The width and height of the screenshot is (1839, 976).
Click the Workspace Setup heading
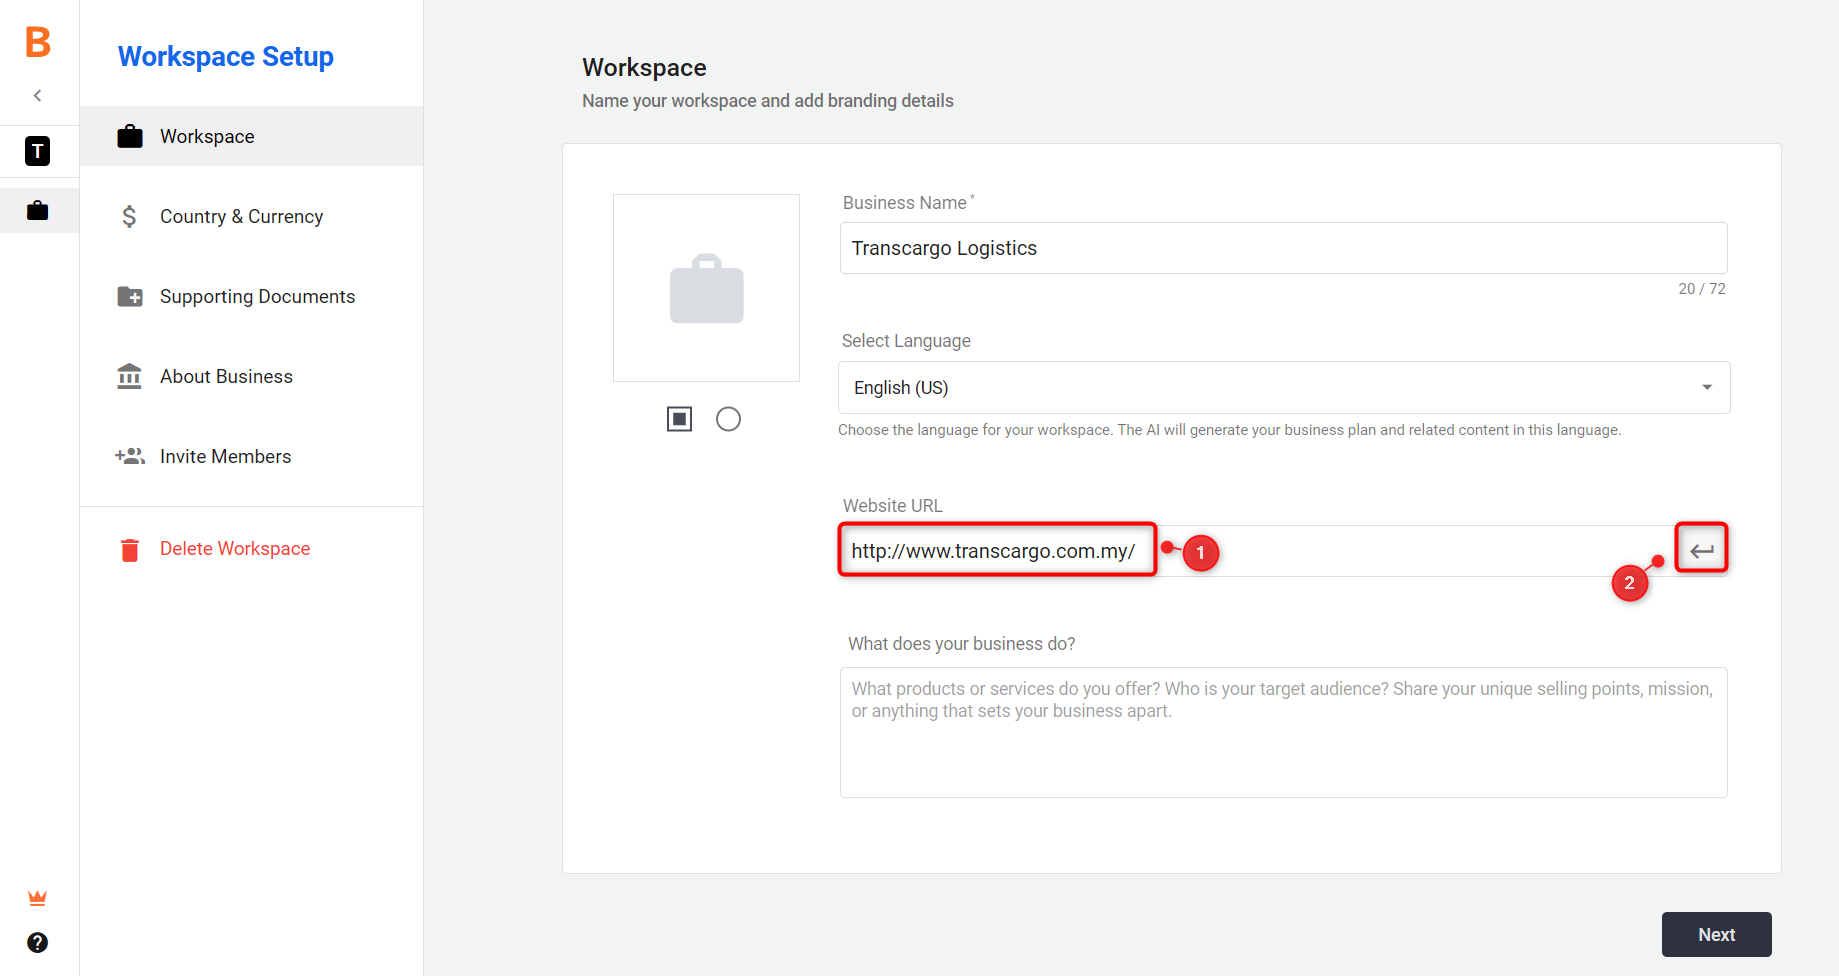click(226, 57)
